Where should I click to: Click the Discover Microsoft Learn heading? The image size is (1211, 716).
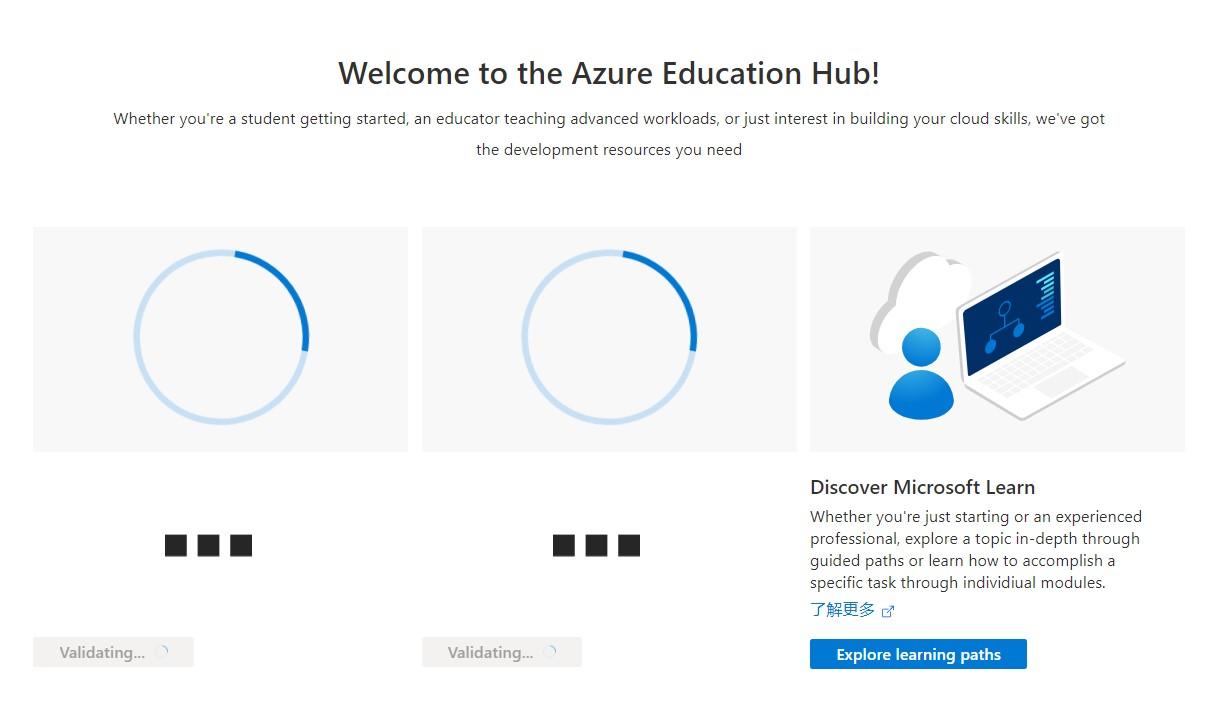click(922, 487)
